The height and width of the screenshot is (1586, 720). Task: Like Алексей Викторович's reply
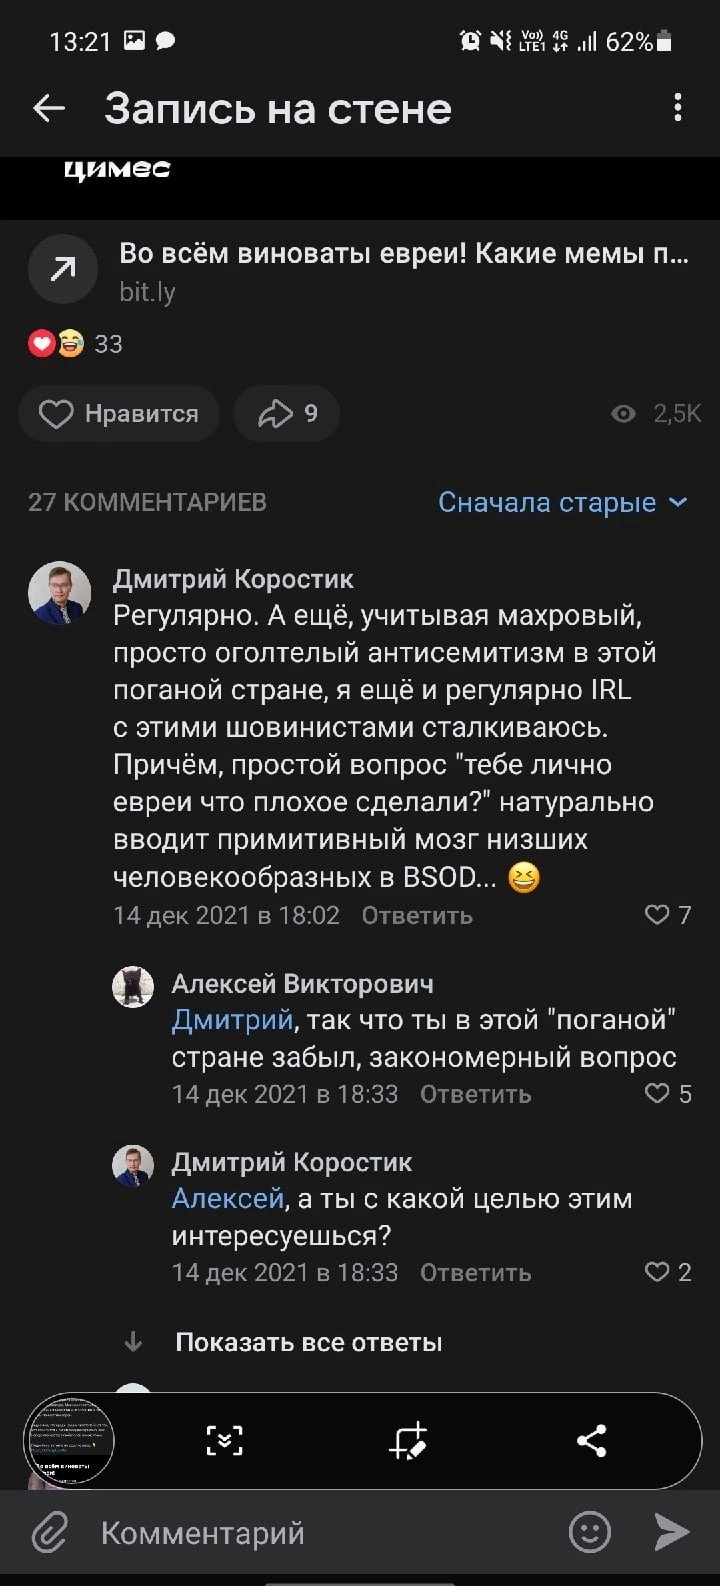coord(667,1094)
